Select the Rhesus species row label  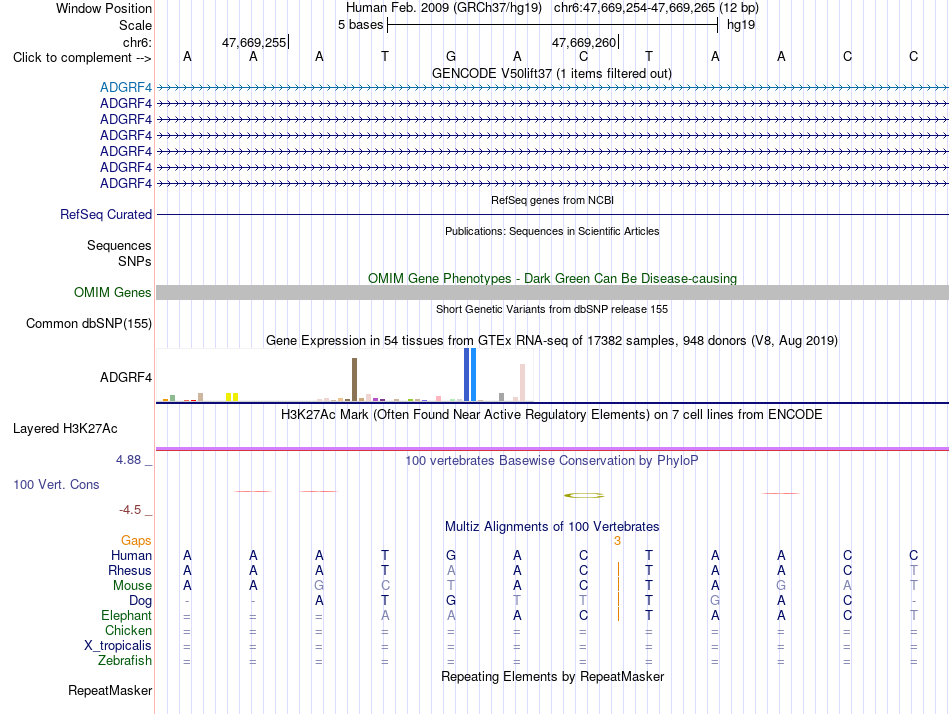[x=130, y=570]
